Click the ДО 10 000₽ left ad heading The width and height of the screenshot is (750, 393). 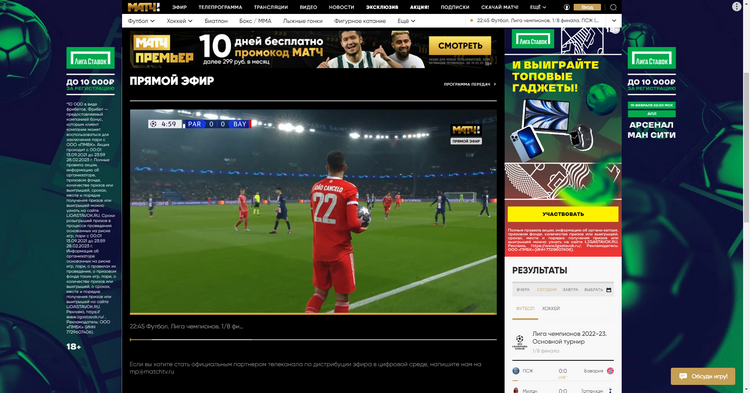click(x=90, y=82)
